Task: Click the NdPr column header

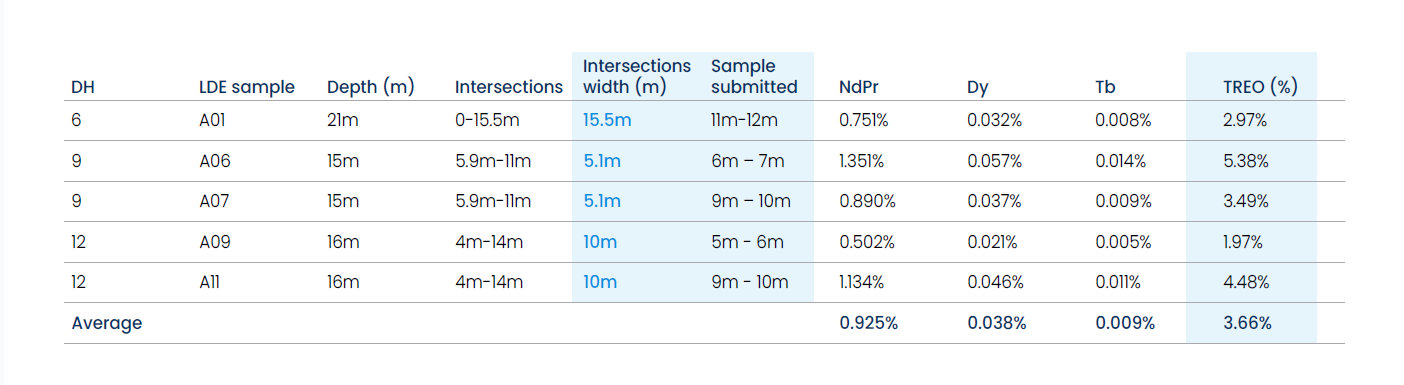Action: pyautogui.click(x=859, y=87)
